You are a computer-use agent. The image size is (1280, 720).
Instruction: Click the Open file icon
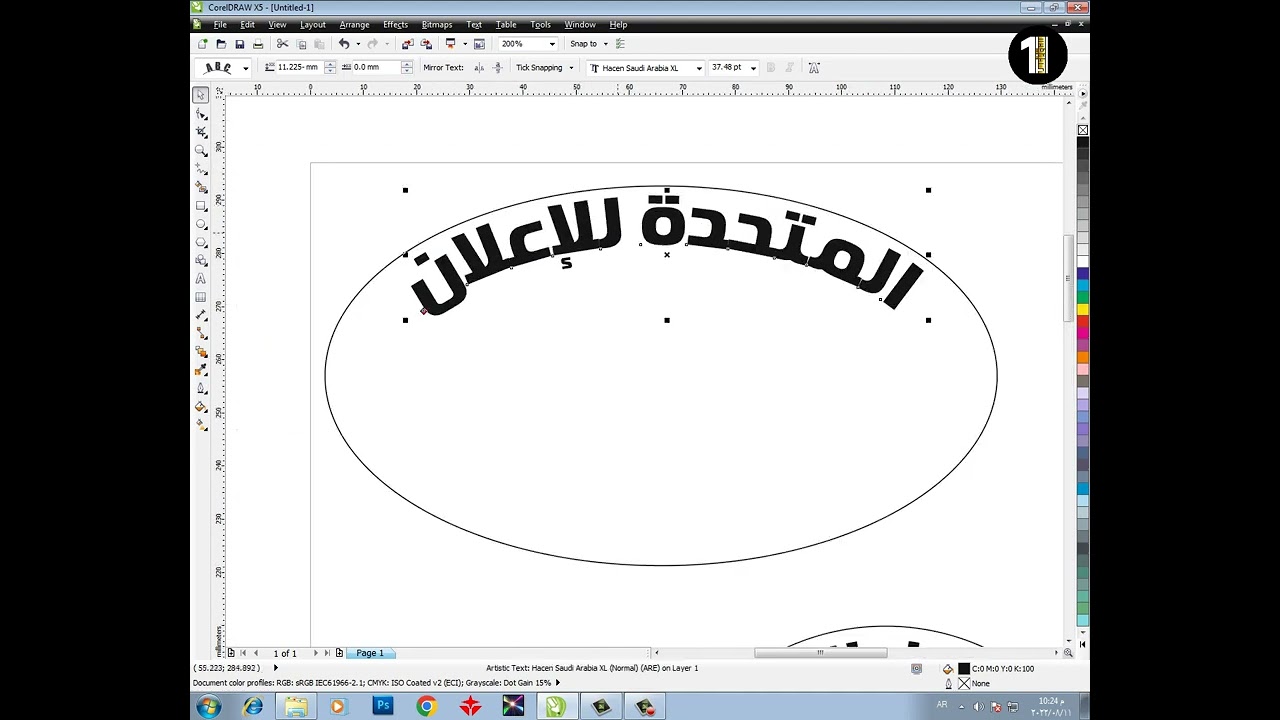click(x=221, y=44)
